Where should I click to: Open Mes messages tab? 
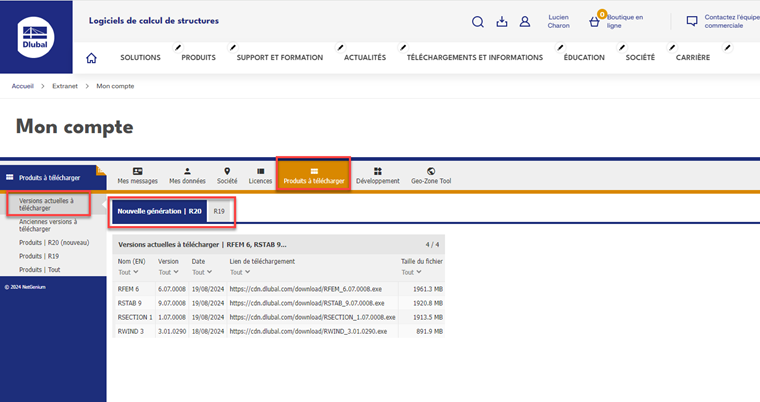tap(138, 176)
